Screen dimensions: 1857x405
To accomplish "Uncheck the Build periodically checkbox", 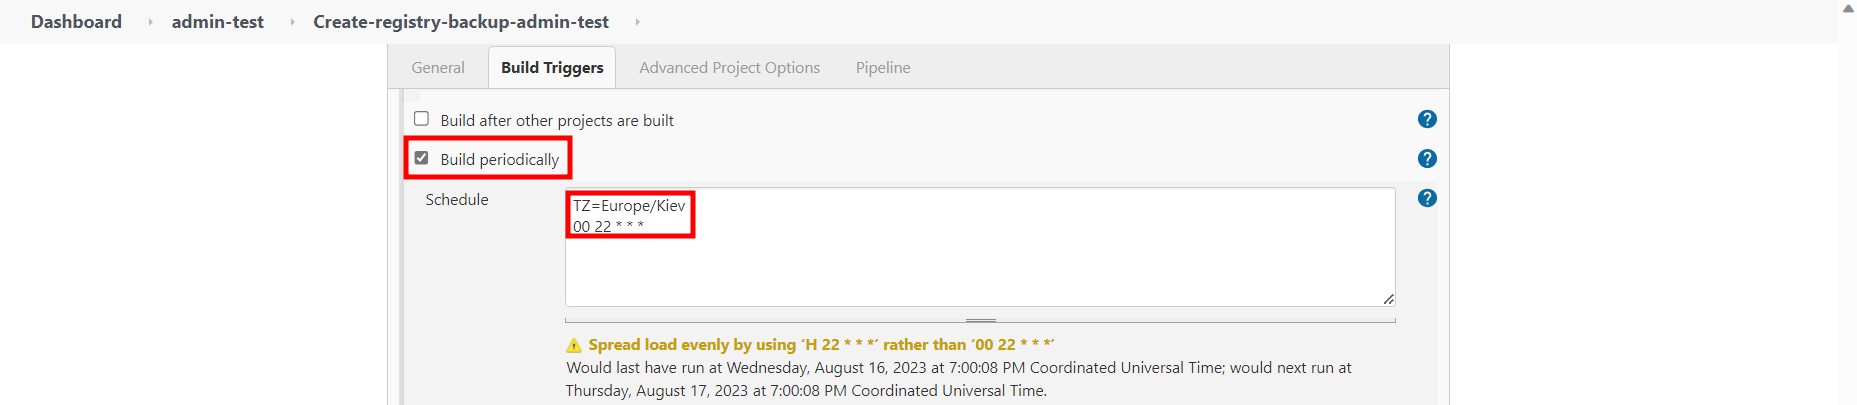I will 421,158.
